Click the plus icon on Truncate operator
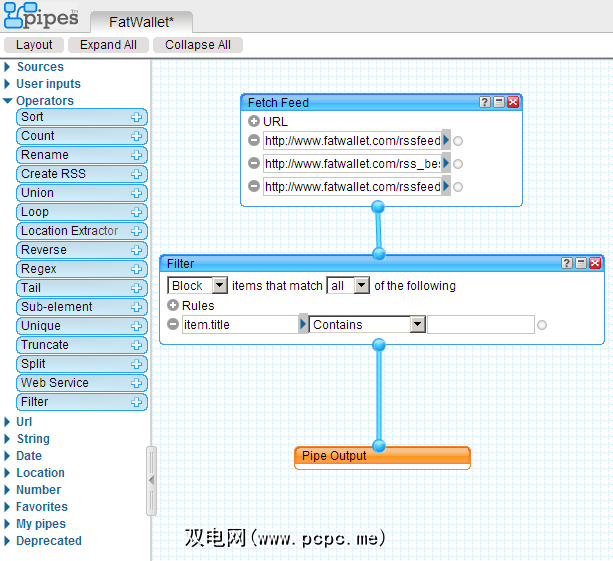 (x=136, y=345)
